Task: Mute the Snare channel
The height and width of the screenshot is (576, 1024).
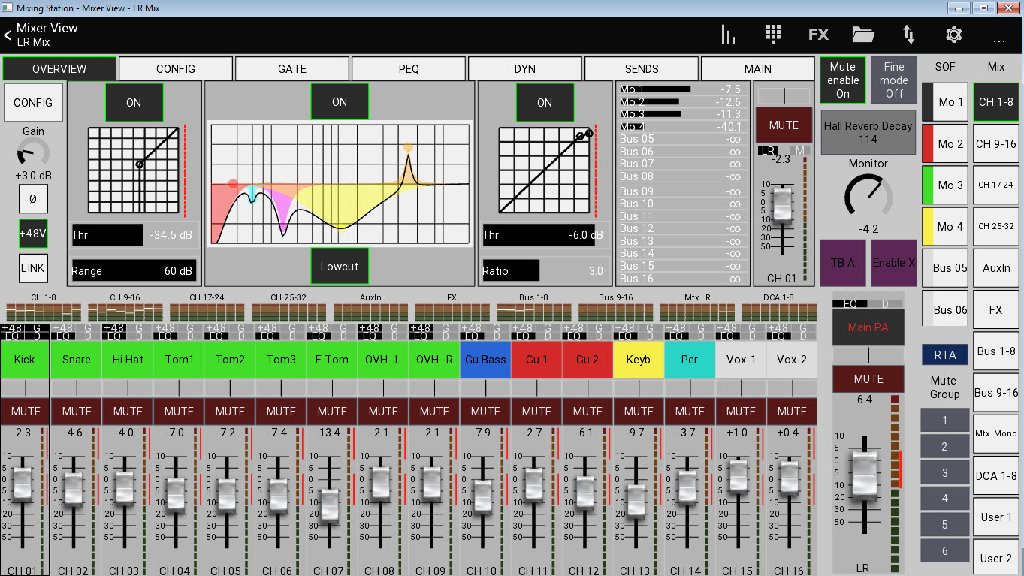Action: coord(76,411)
